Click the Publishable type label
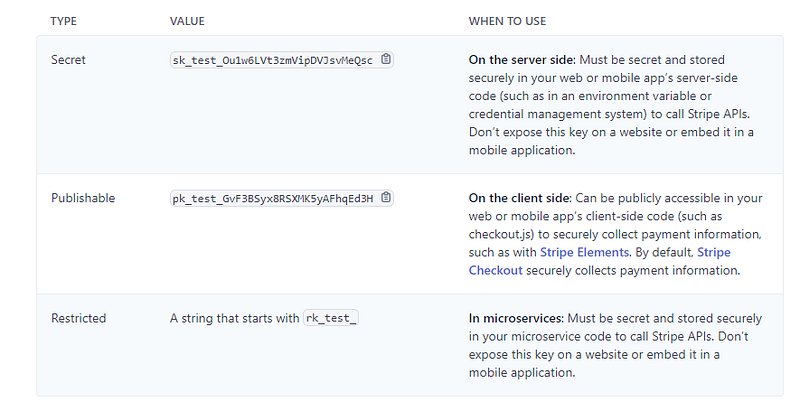This screenshot has width=800, height=409. pyautogui.click(x=83, y=198)
